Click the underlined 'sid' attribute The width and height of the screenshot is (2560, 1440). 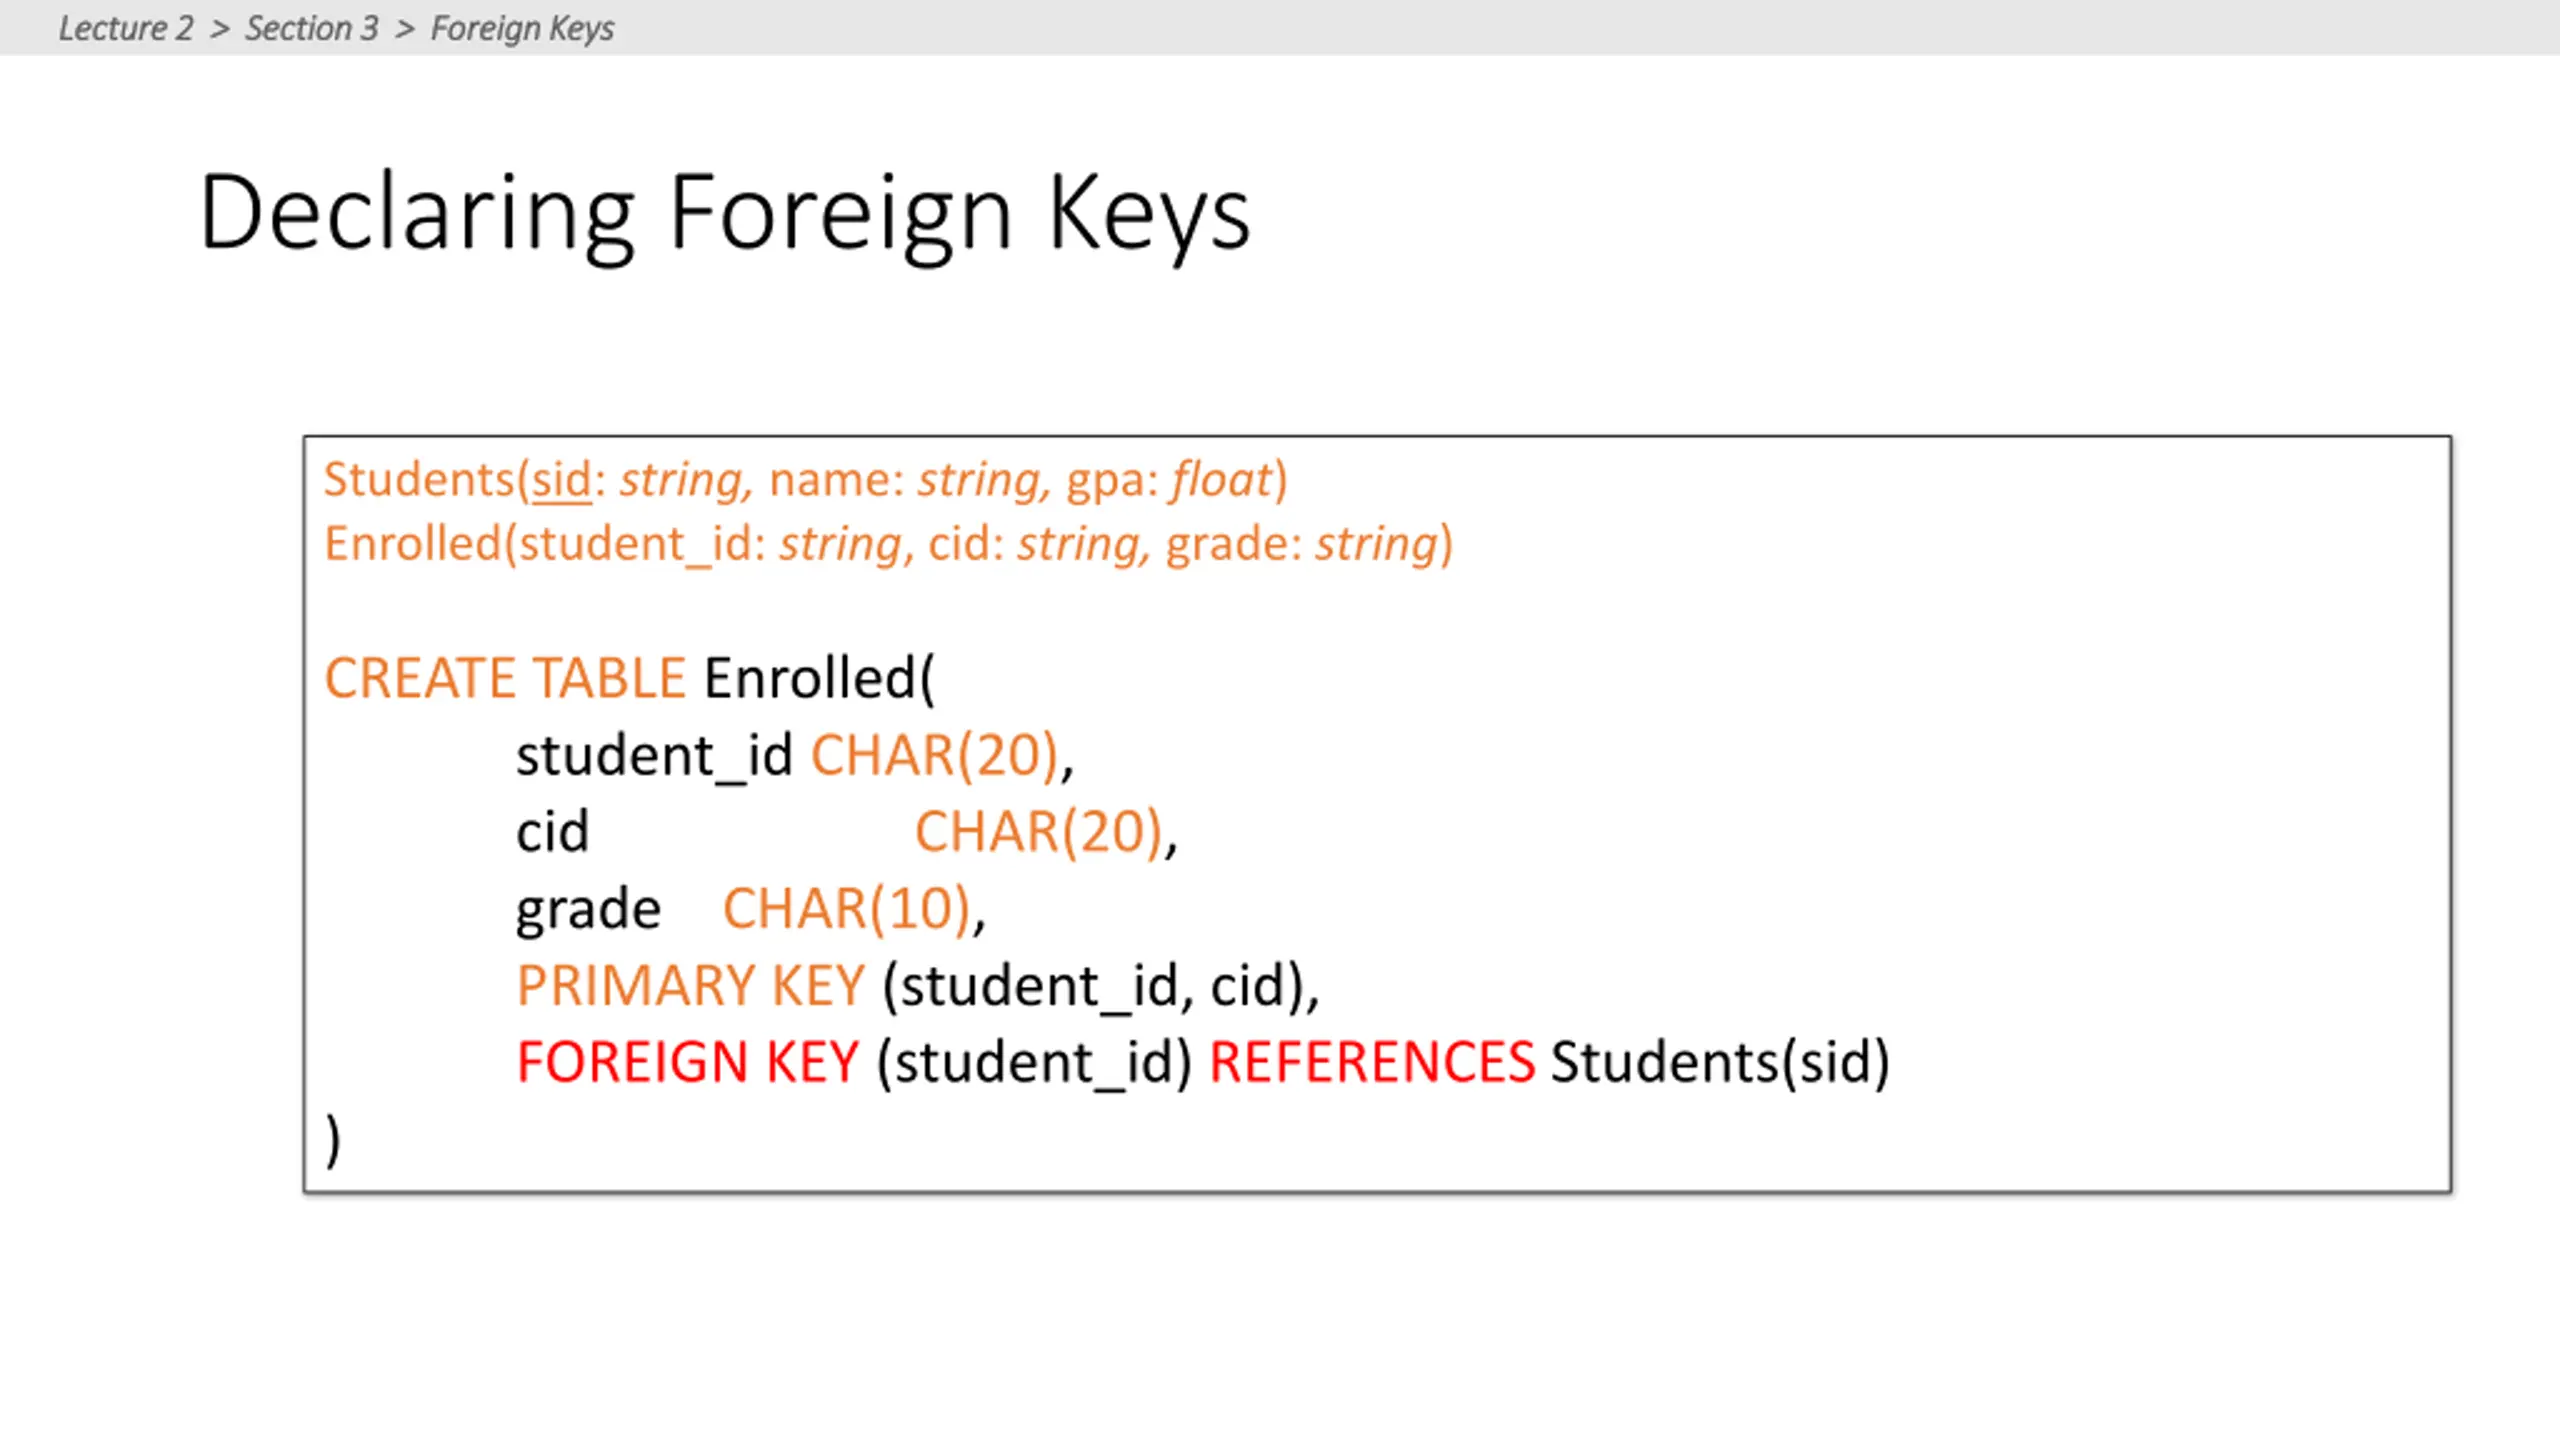(x=562, y=480)
